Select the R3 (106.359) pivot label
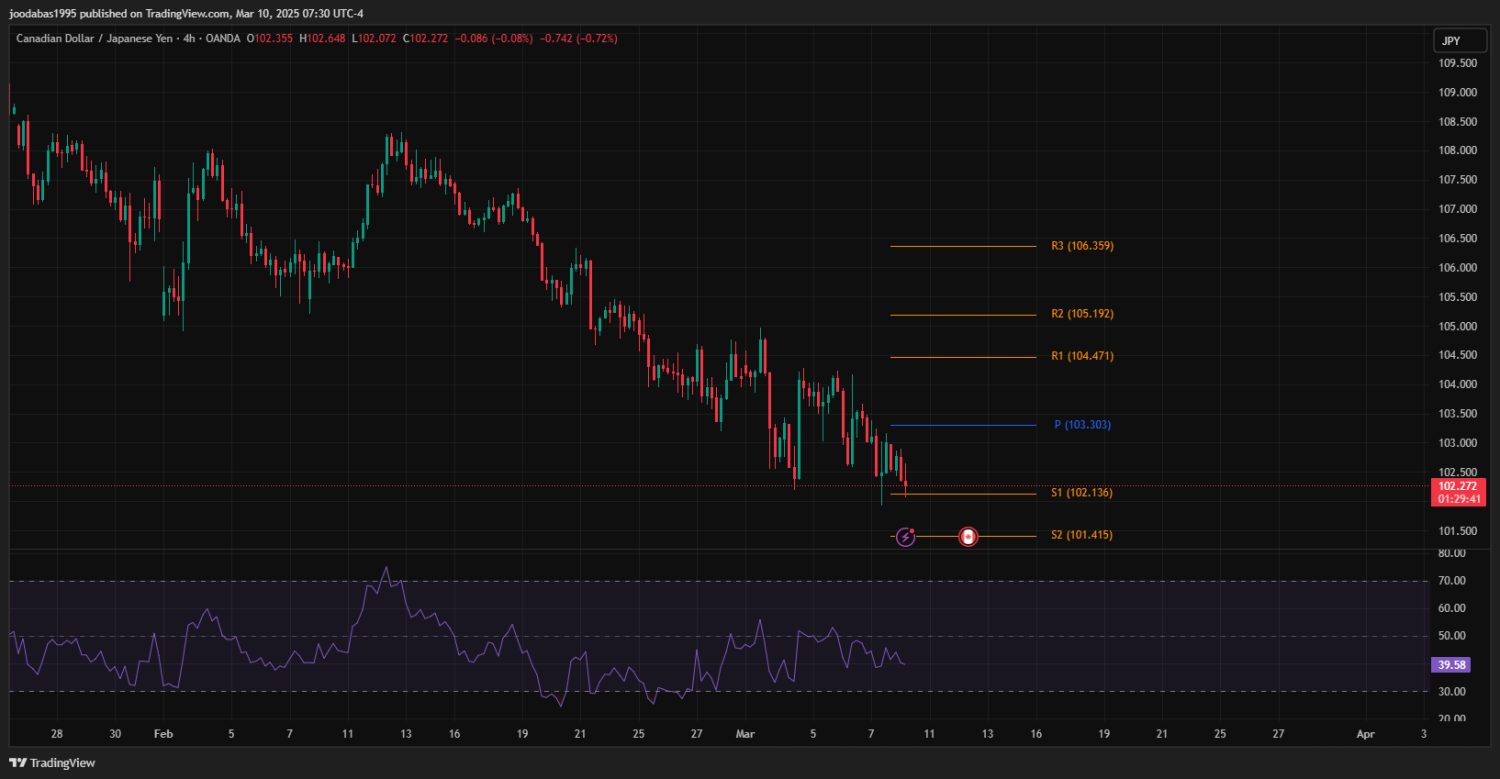The height and width of the screenshot is (779, 1500). pyautogui.click(x=1082, y=246)
